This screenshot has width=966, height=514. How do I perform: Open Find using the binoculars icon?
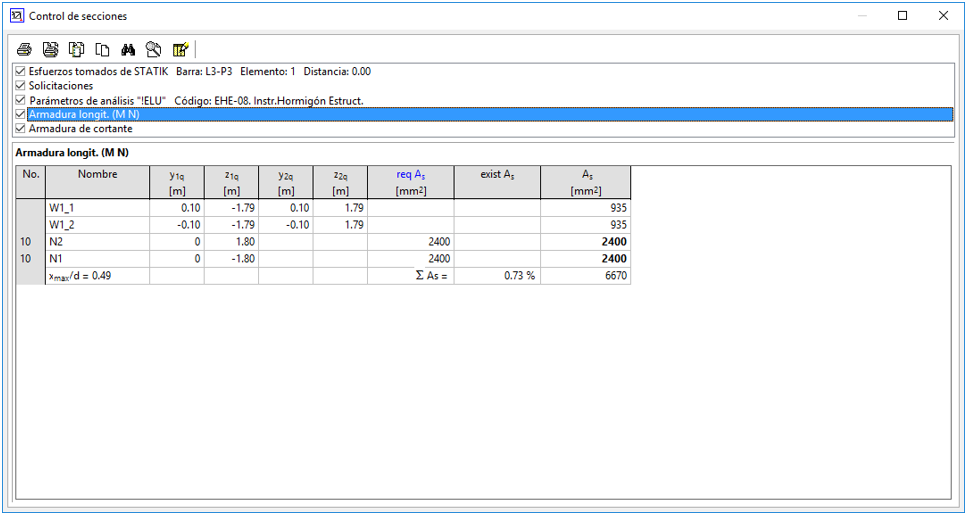click(128, 49)
